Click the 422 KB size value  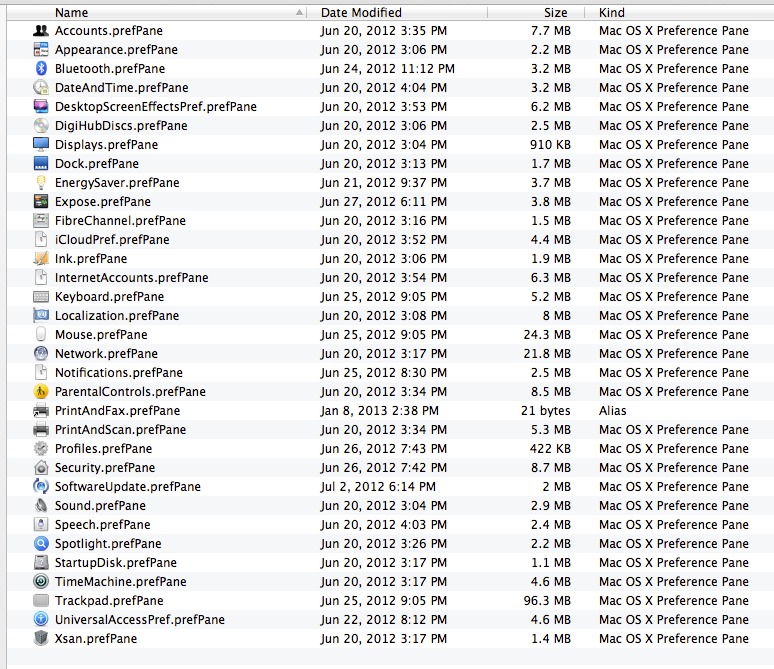[550, 449]
